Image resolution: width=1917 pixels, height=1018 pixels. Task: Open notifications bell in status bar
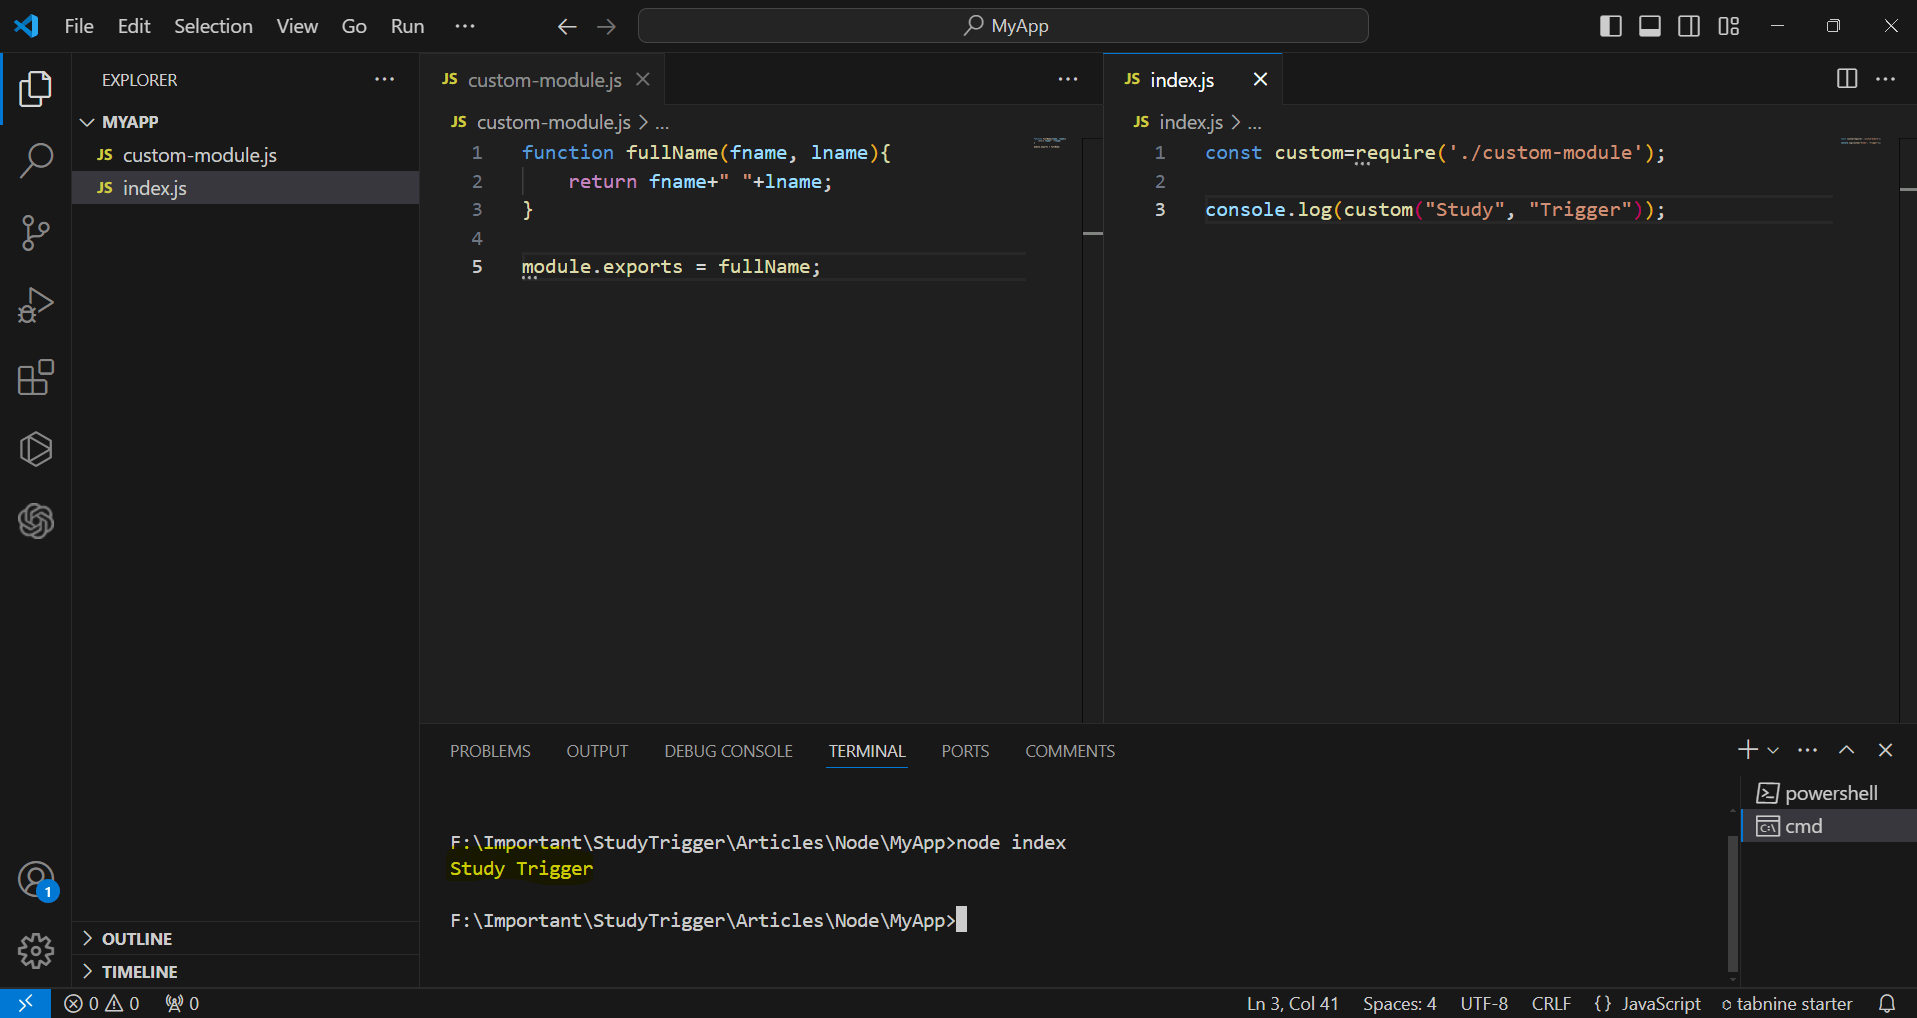coord(1886,1003)
